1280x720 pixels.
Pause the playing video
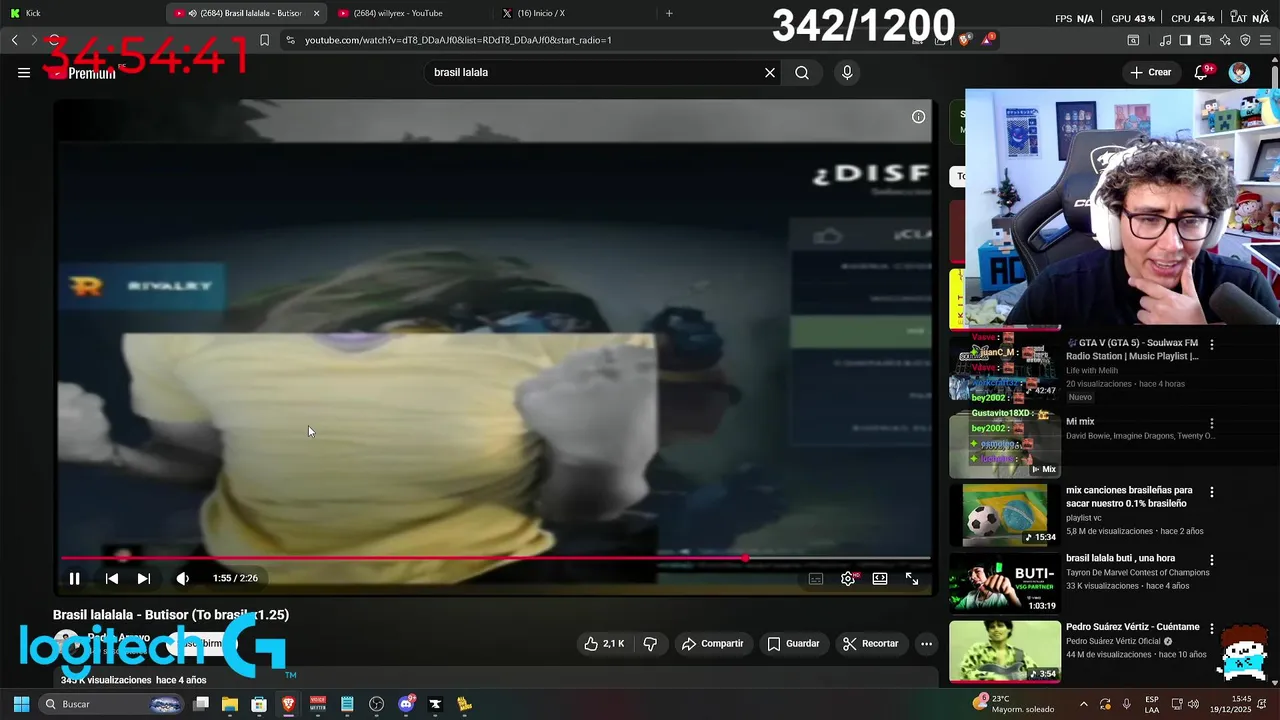click(74, 578)
